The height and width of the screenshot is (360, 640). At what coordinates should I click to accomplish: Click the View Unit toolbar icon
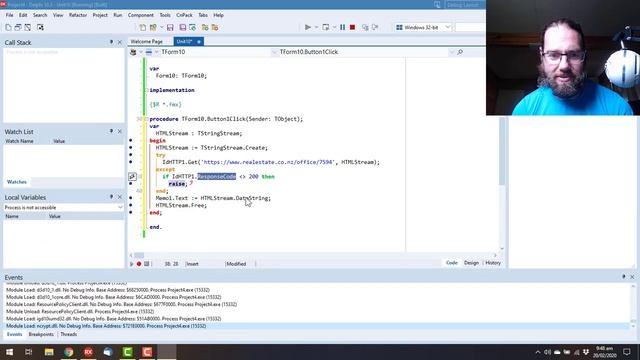pyautogui.click(x=18, y=27)
